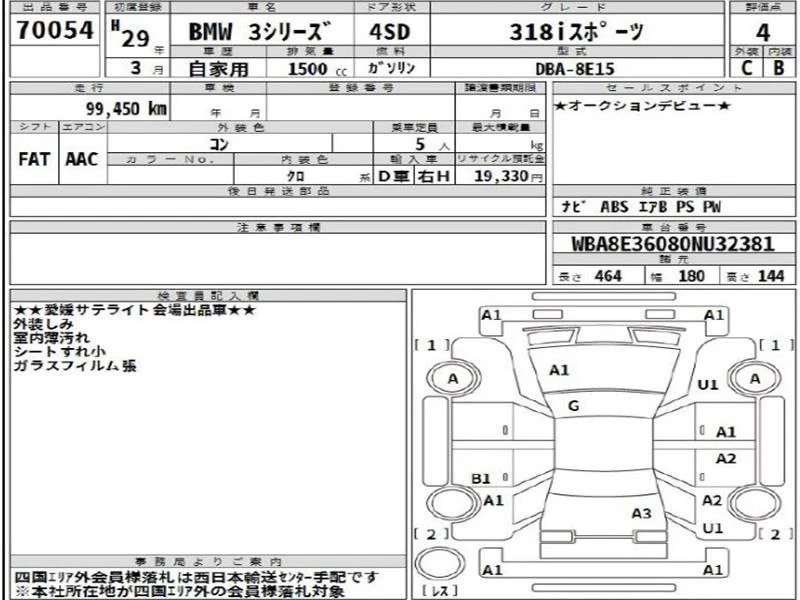
Task: Click the B1 mark on the diagram
Action: (481, 479)
